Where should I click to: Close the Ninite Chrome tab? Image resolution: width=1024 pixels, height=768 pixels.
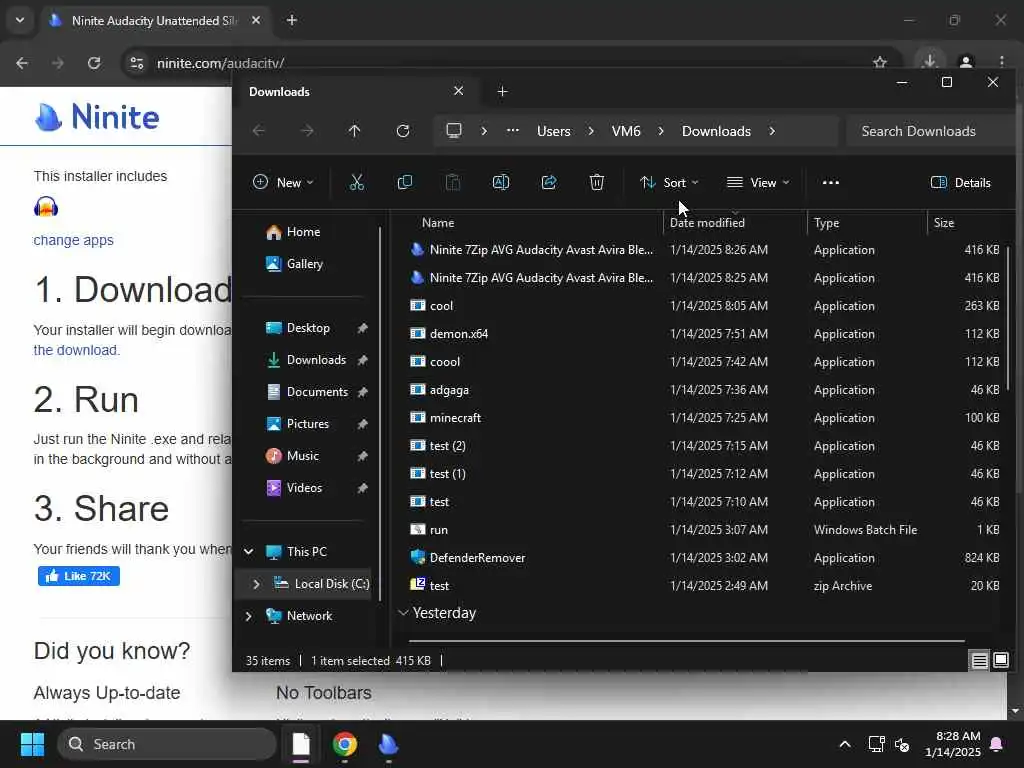point(256,20)
